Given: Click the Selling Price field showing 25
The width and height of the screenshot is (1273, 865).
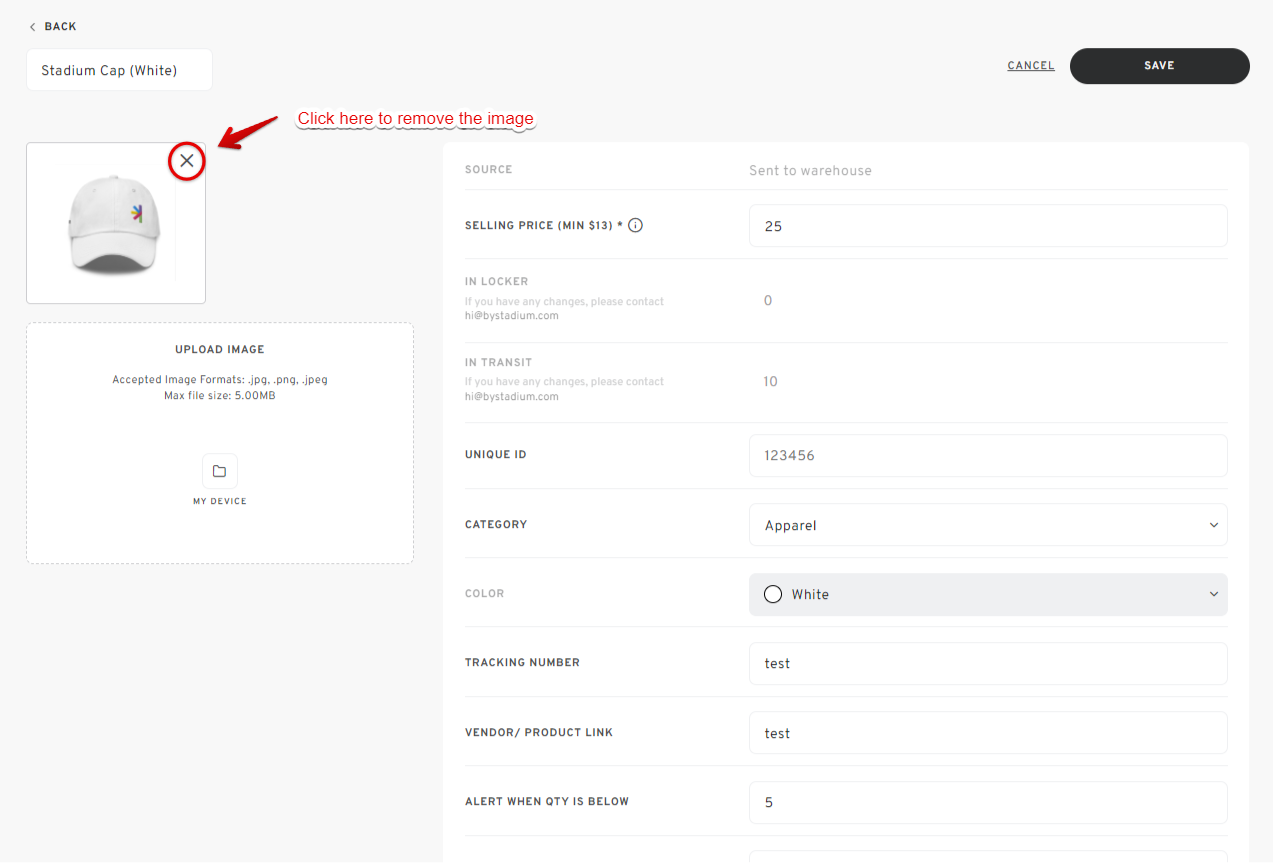Looking at the screenshot, I should click(988, 225).
